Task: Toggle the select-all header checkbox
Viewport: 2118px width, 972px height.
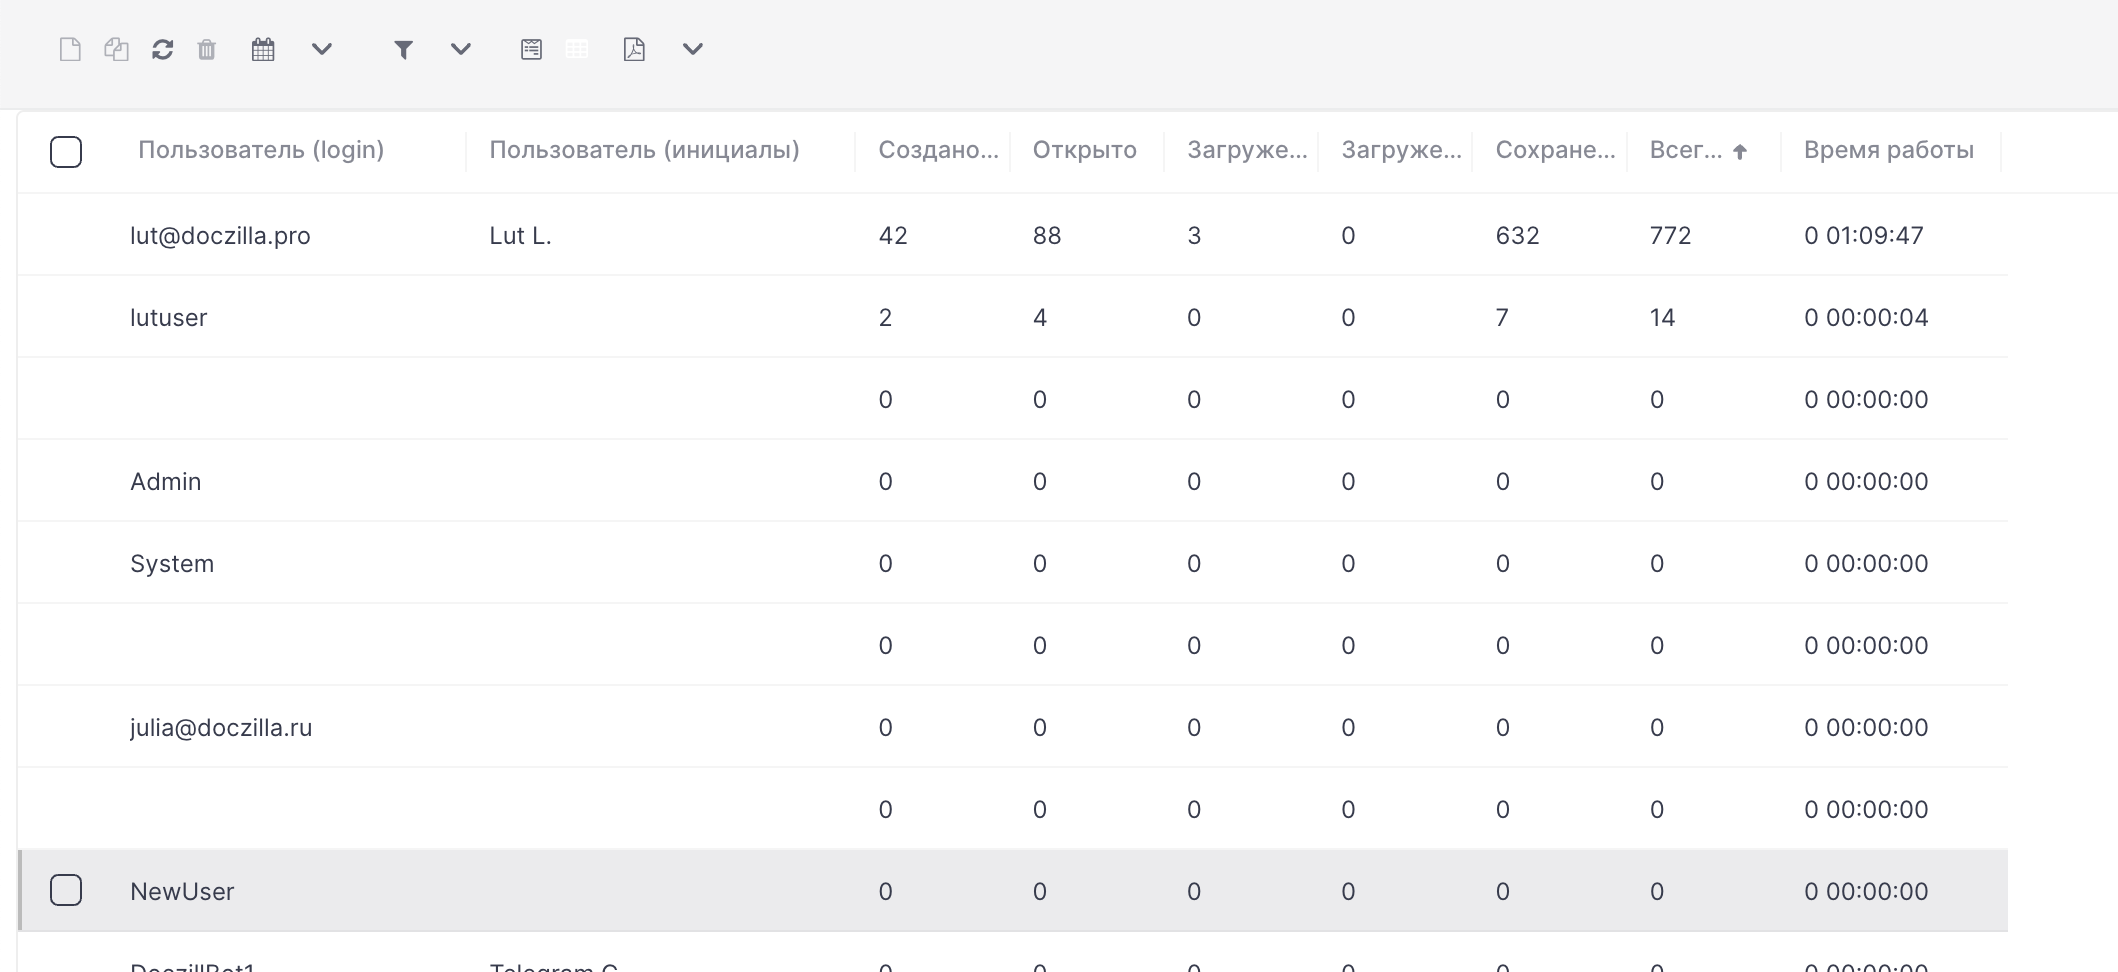Action: (x=66, y=152)
